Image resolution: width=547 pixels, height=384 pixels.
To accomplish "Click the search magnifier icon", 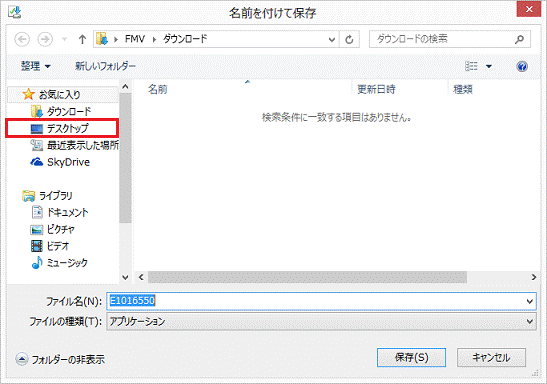I will pyautogui.click(x=519, y=39).
